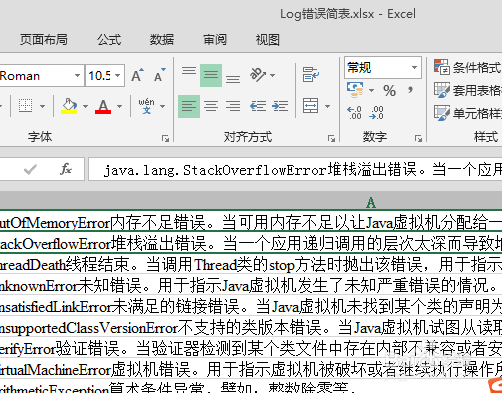Toggle center horizontal text alignment

(211, 106)
